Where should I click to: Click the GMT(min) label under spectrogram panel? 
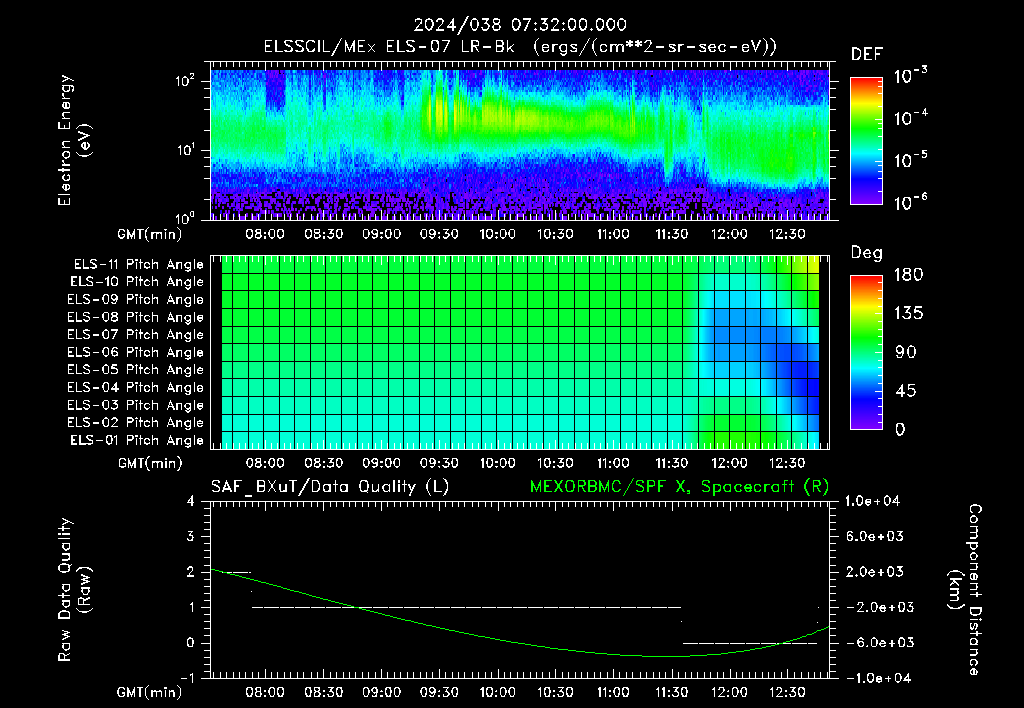(x=150, y=234)
